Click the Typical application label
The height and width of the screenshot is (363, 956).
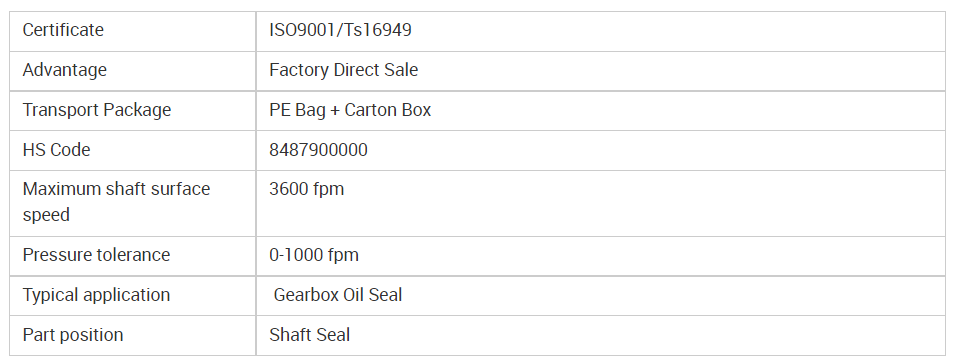(x=96, y=295)
